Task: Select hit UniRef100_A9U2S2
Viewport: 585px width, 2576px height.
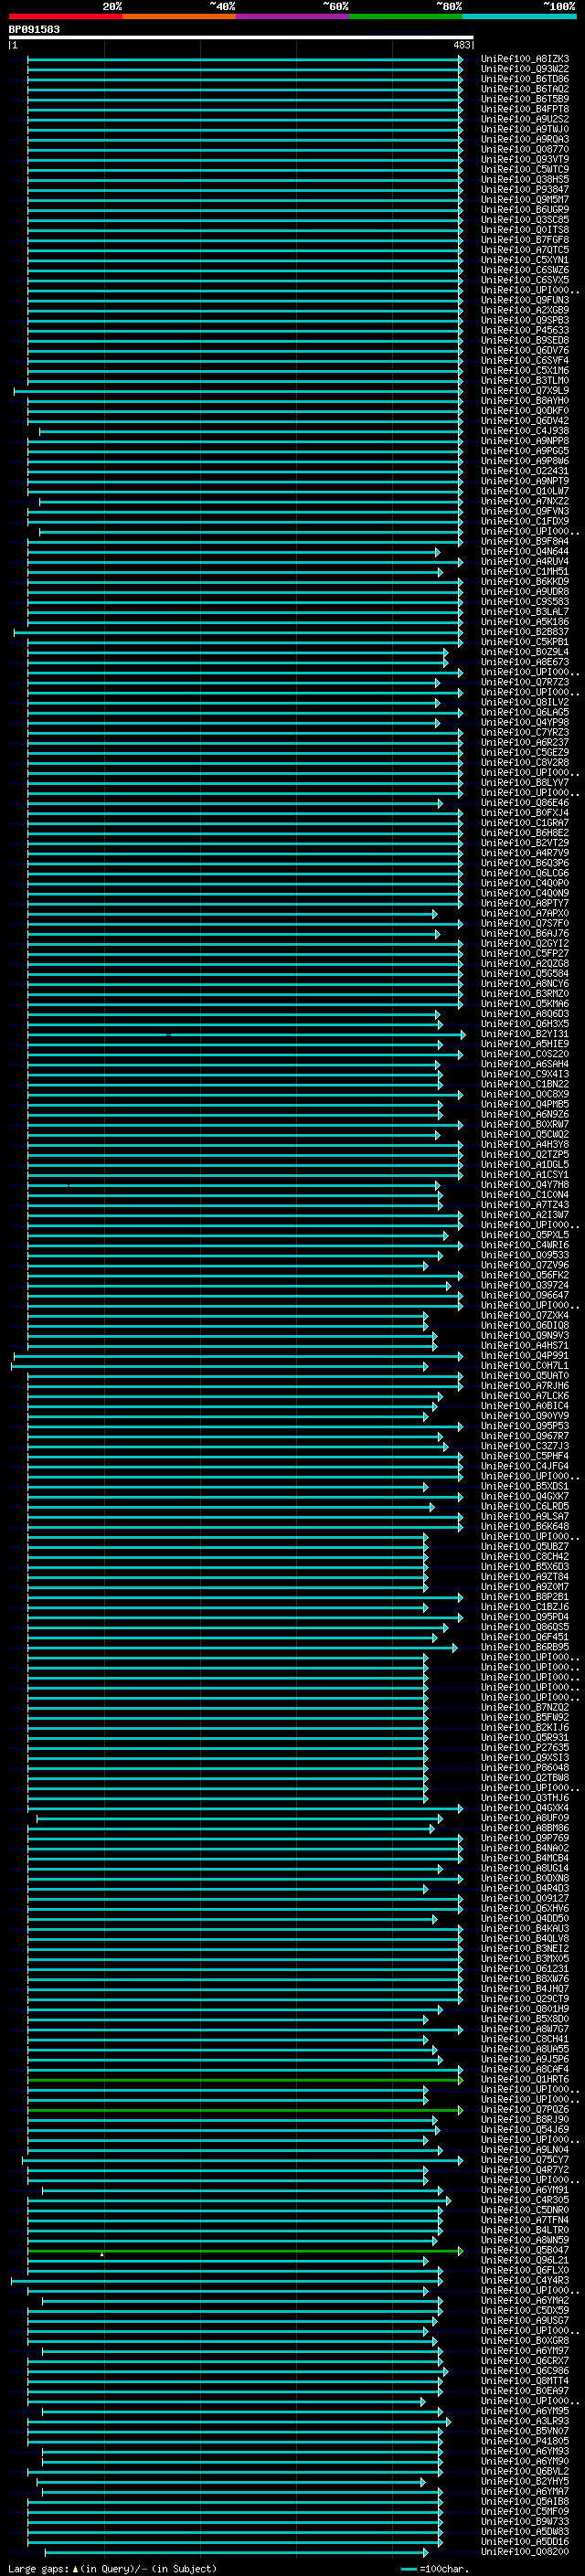Action: [525, 119]
